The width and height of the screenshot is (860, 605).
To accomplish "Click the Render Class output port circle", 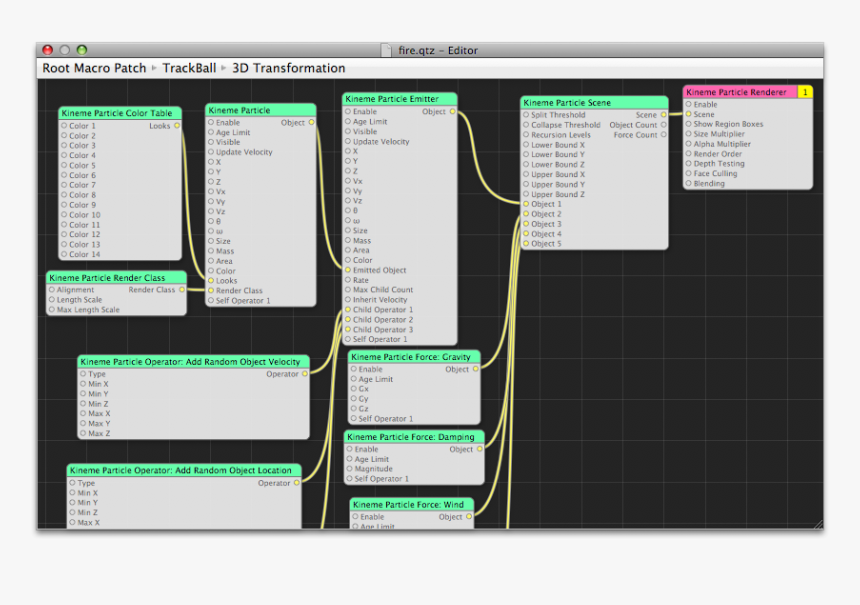I will tap(182, 290).
